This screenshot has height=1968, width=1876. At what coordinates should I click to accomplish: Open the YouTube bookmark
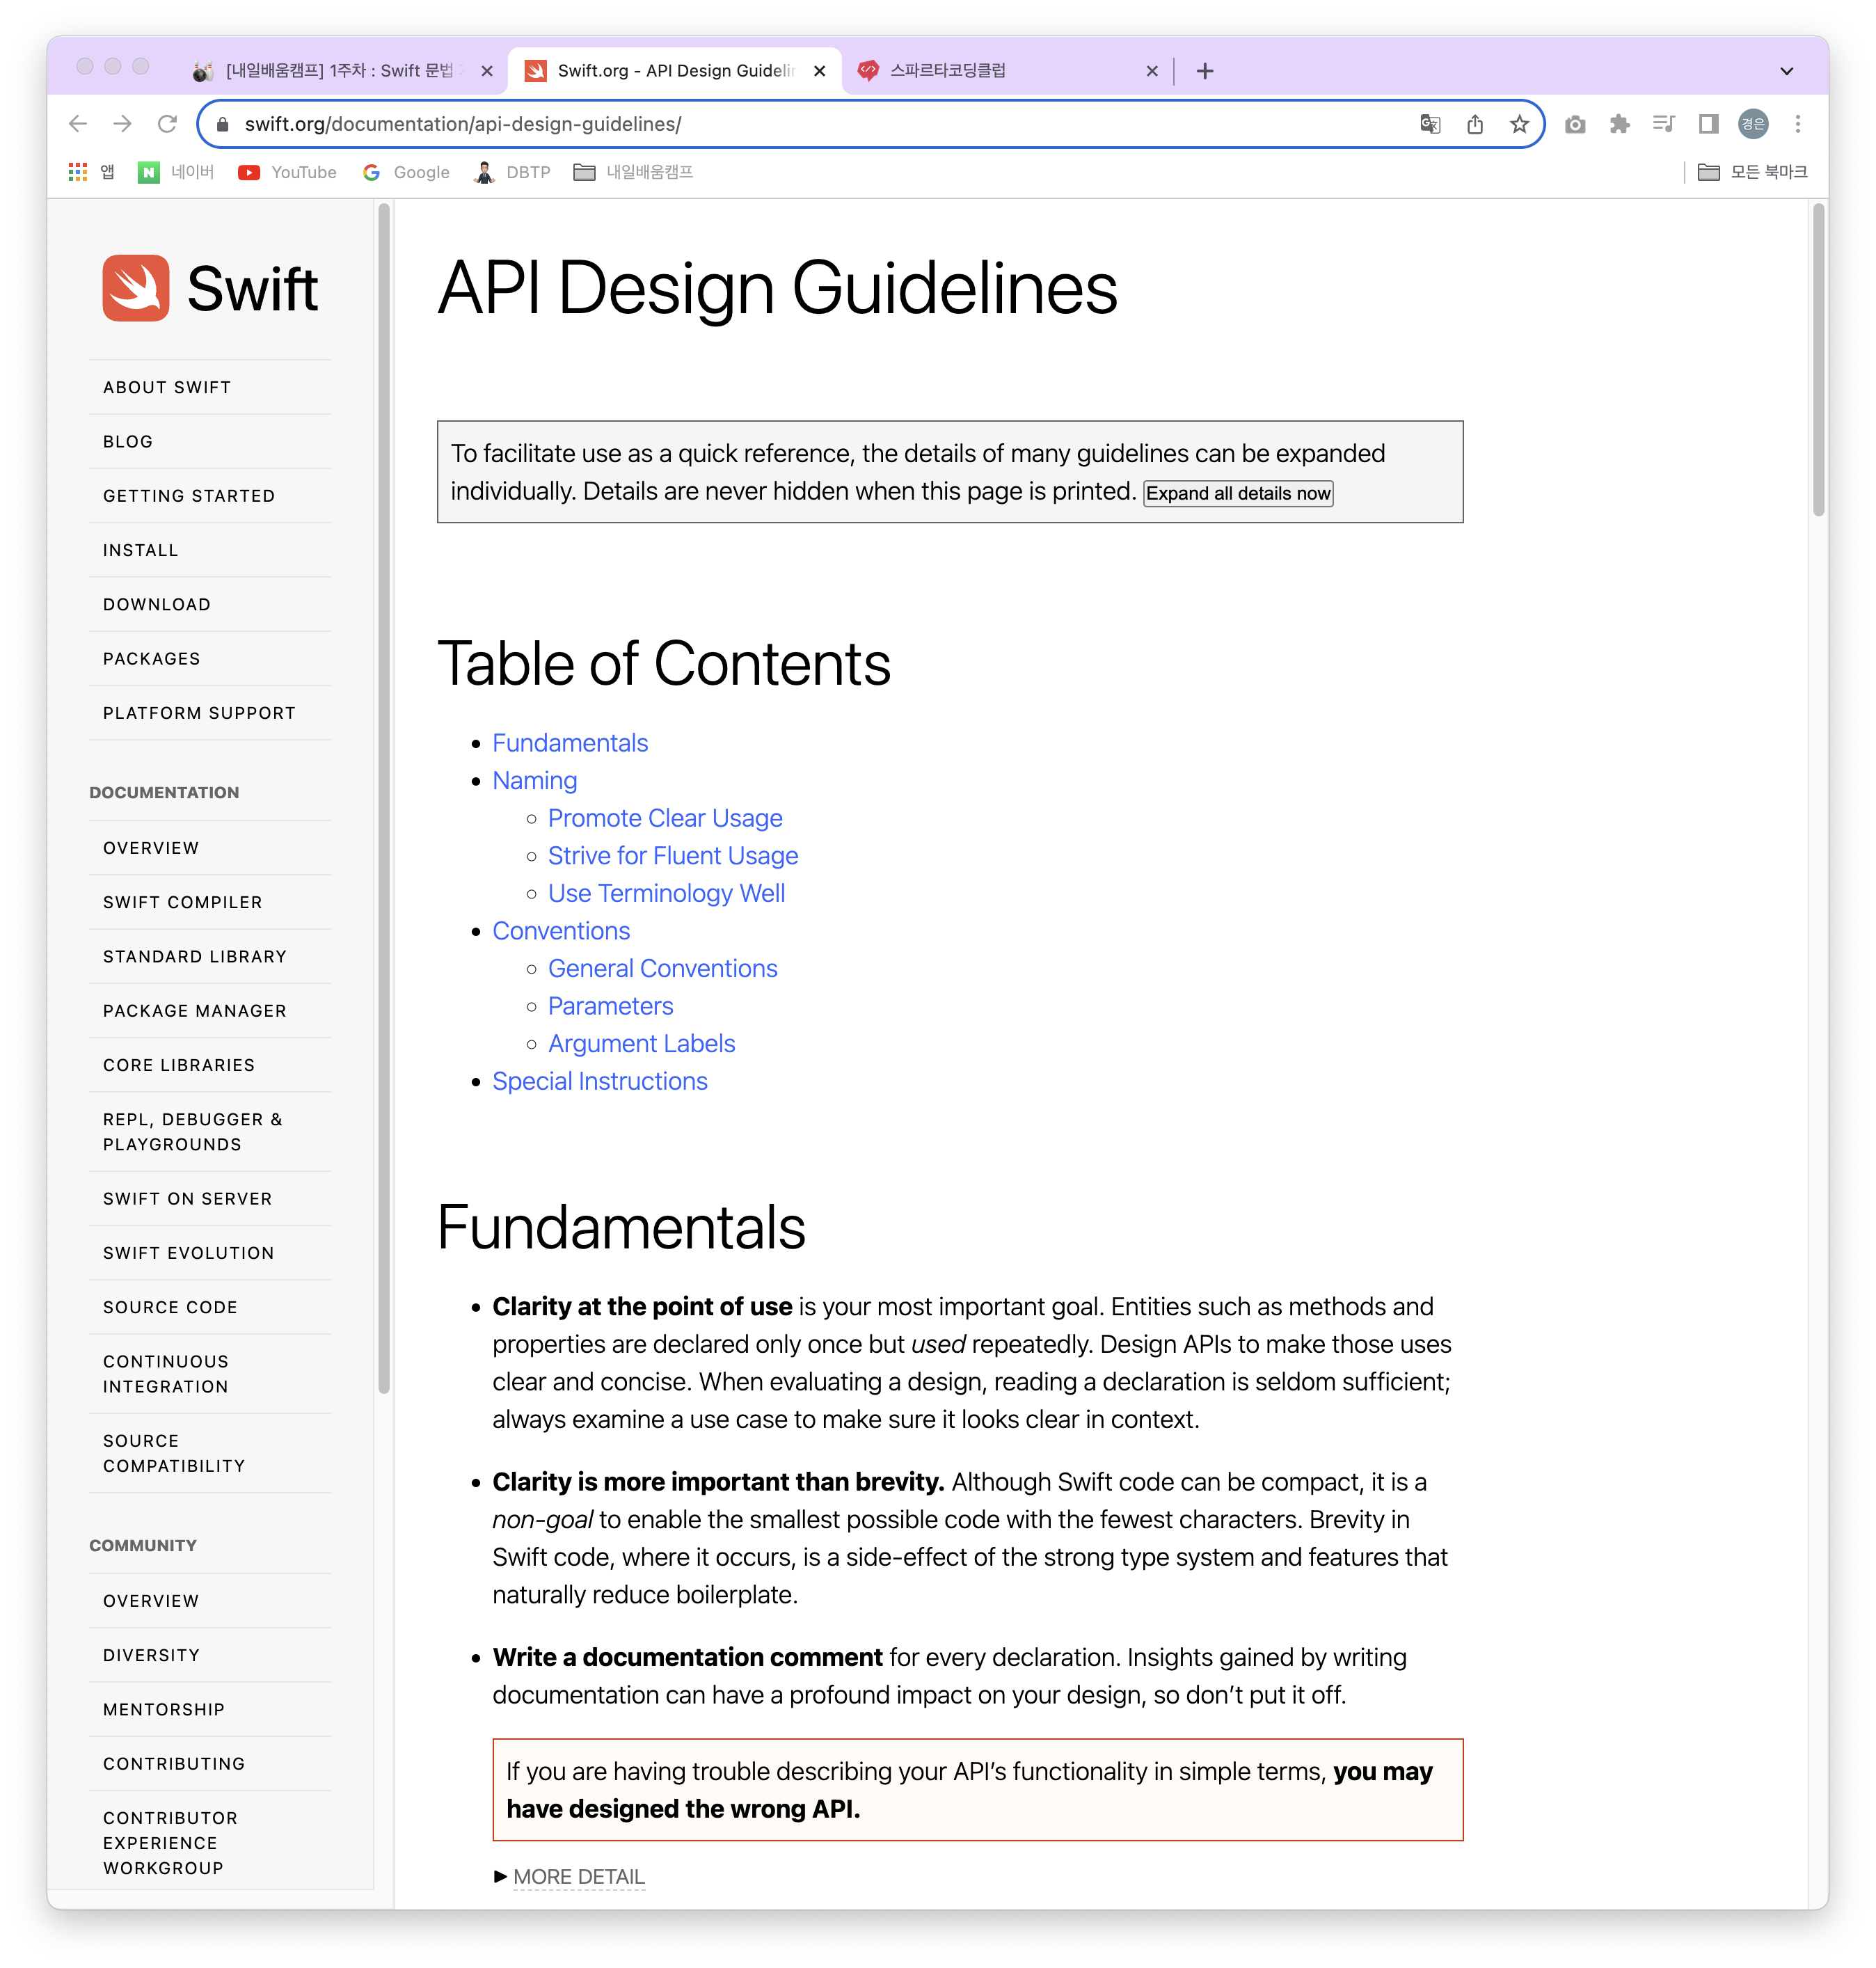(x=287, y=172)
